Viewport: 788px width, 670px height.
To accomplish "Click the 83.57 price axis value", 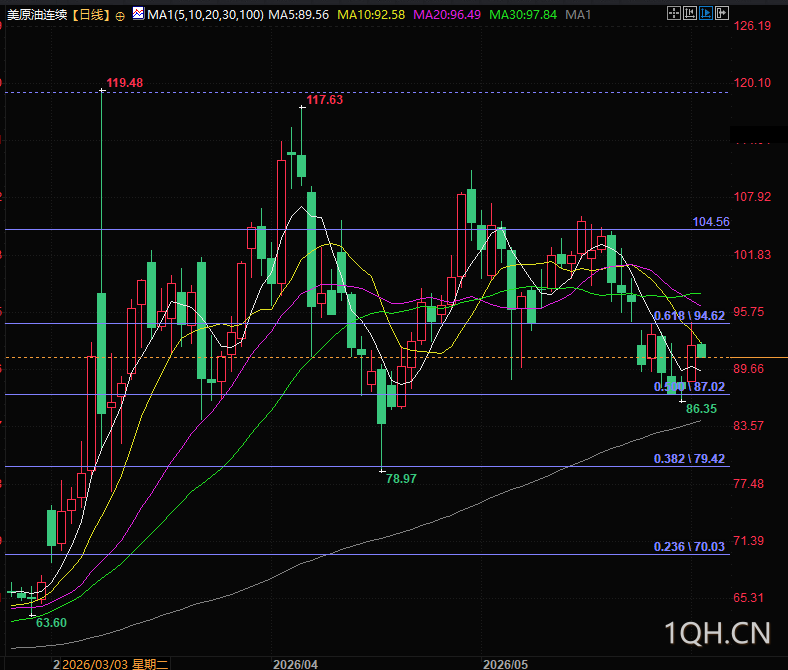I will (748, 426).
